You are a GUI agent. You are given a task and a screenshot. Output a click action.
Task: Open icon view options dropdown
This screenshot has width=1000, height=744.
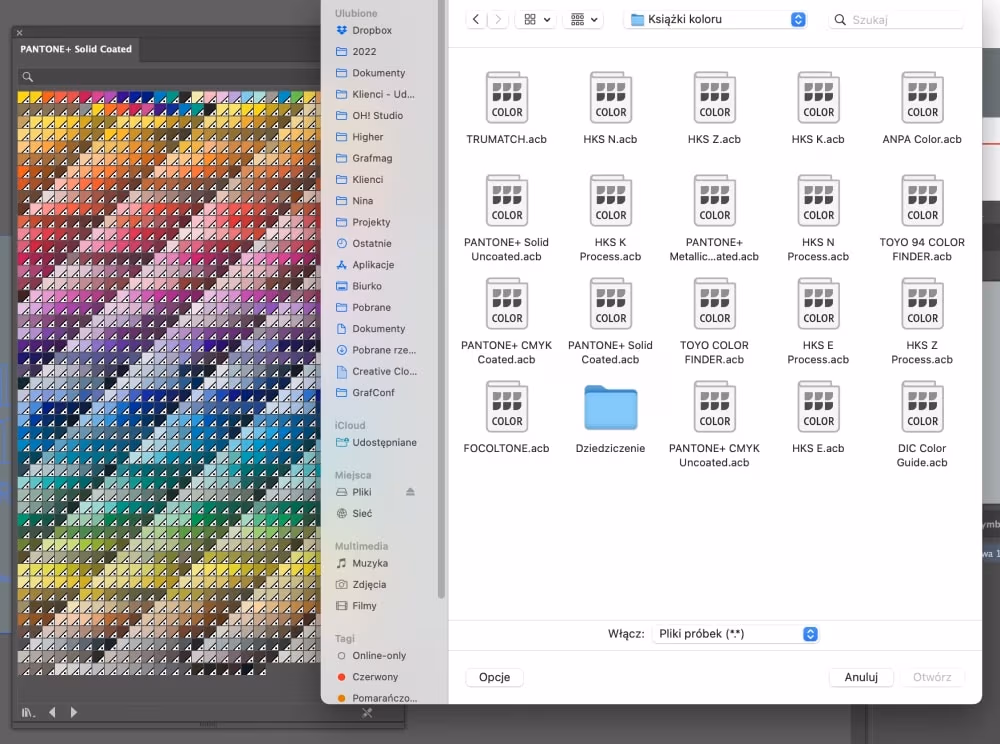pos(537,19)
